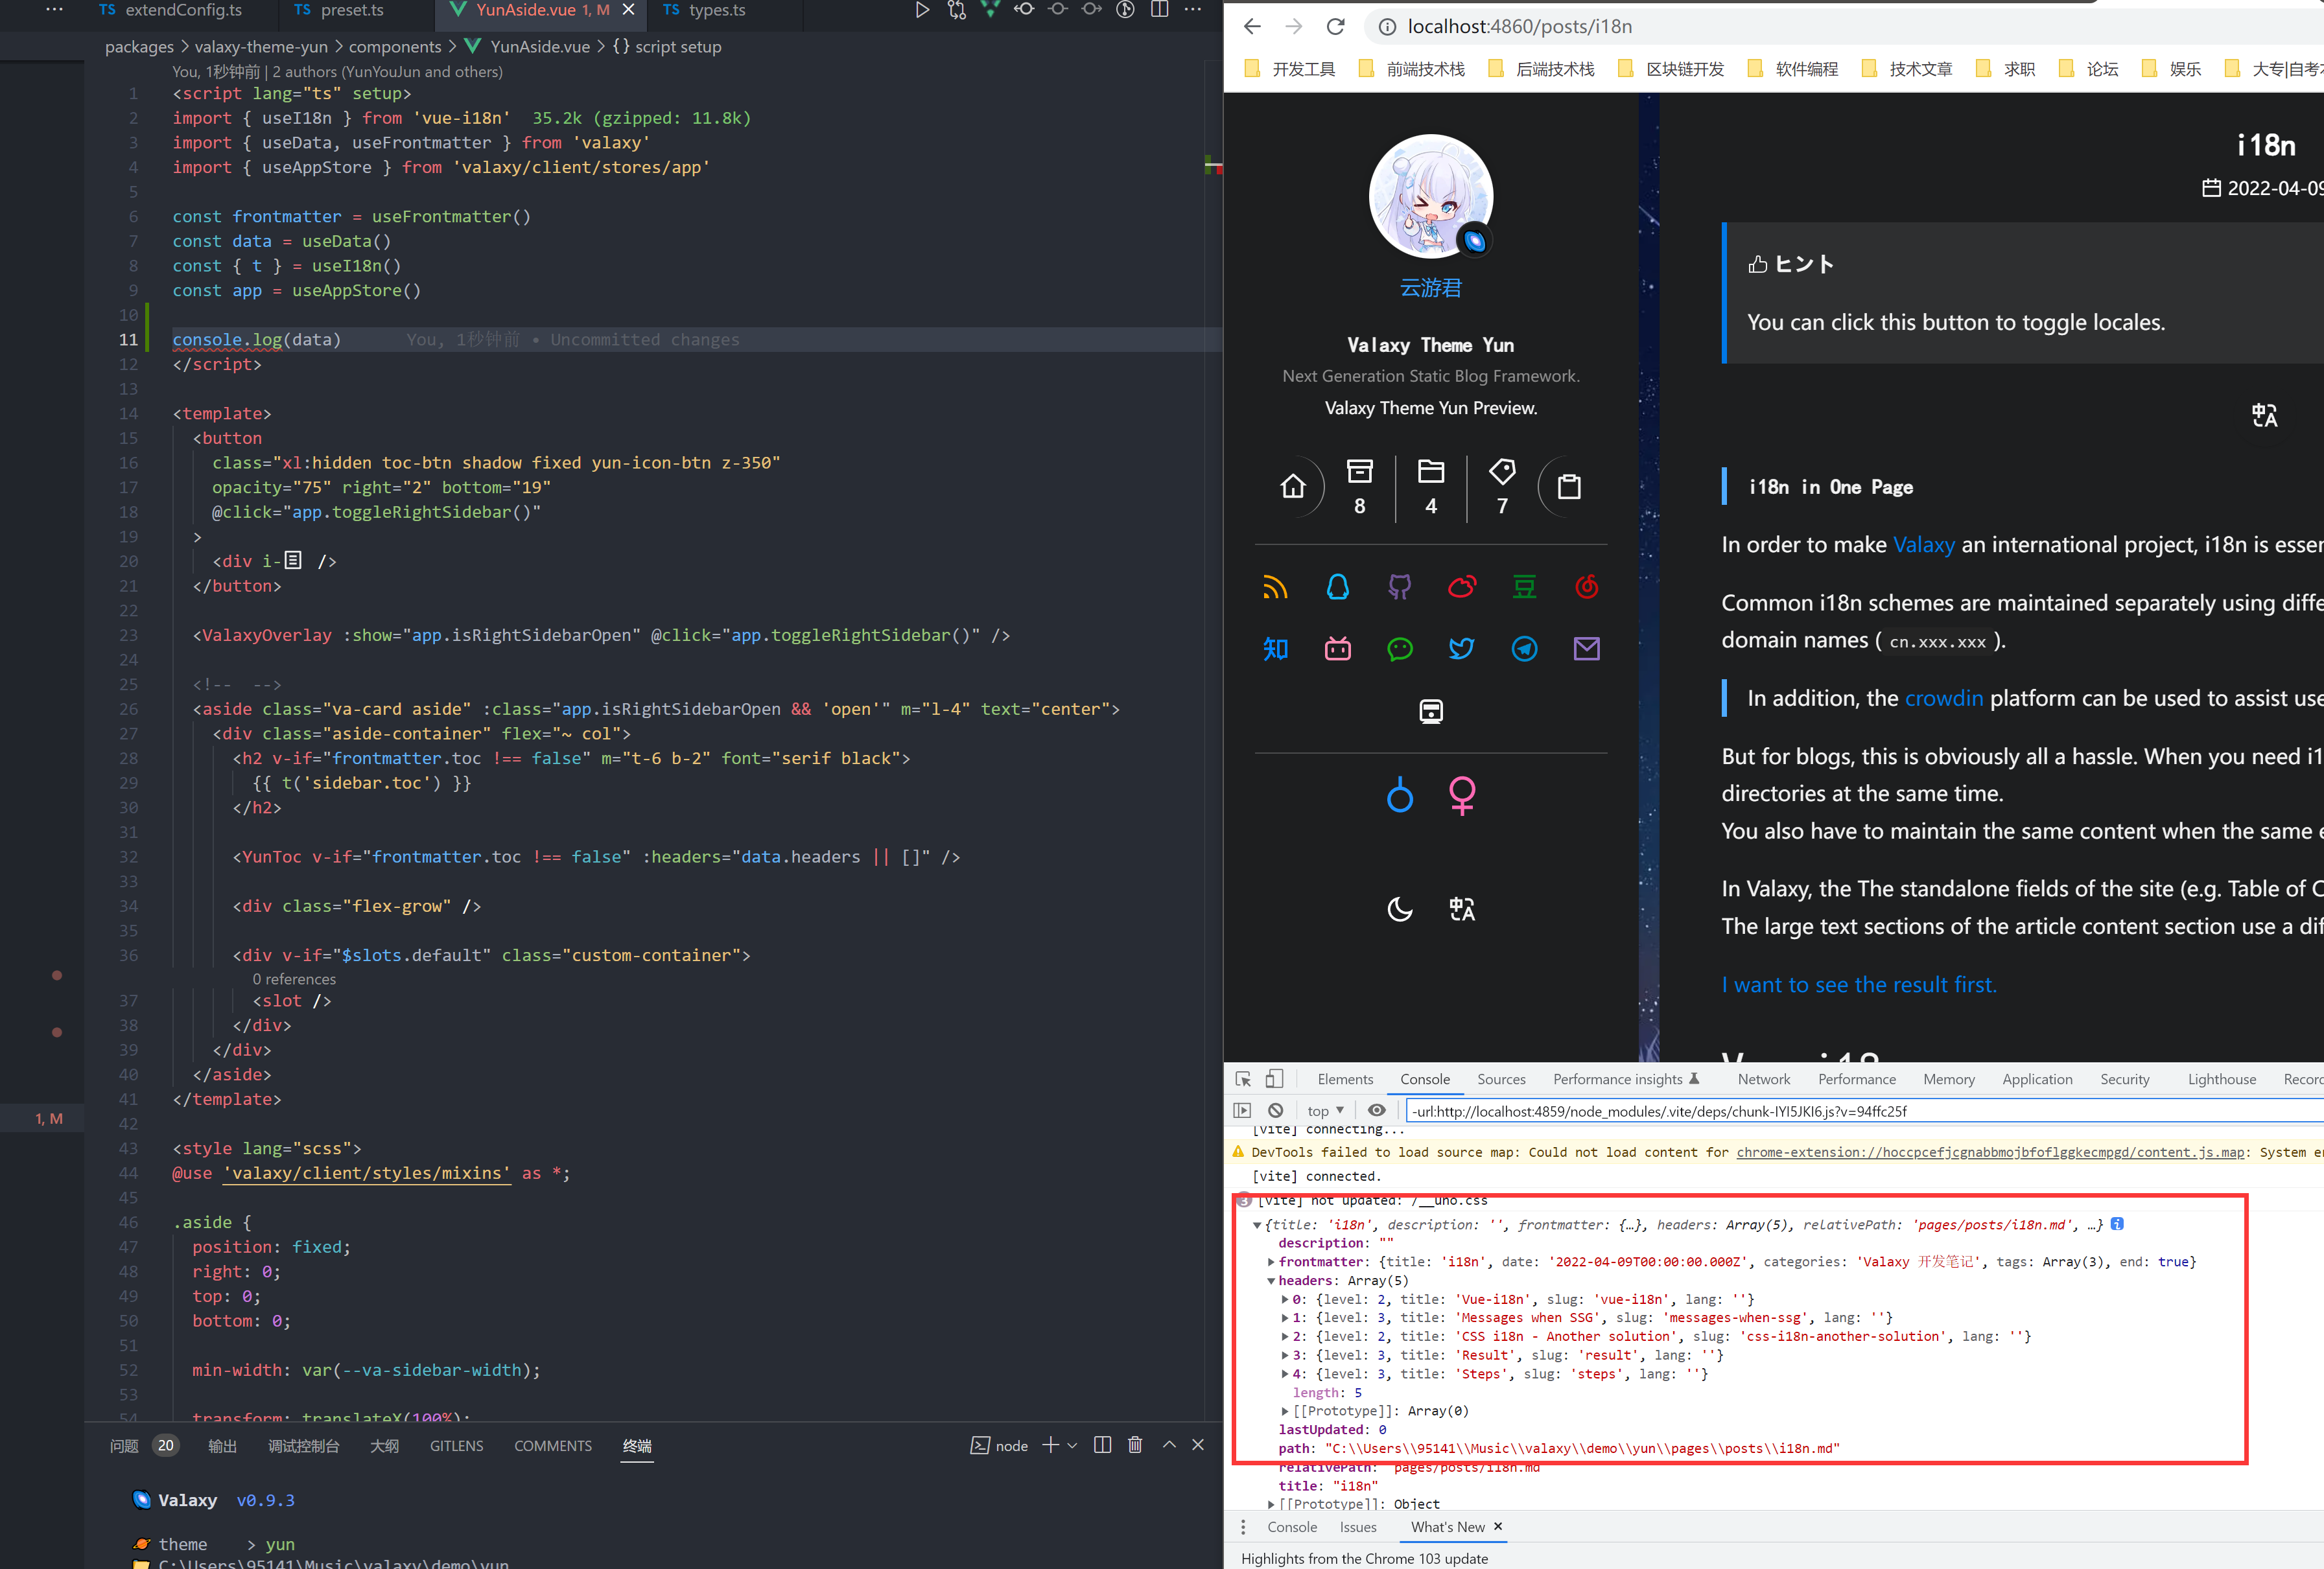Viewport: 2324px width, 1569px height.
Task: Click the red breakpoint dot near line 36
Action: pos(57,975)
